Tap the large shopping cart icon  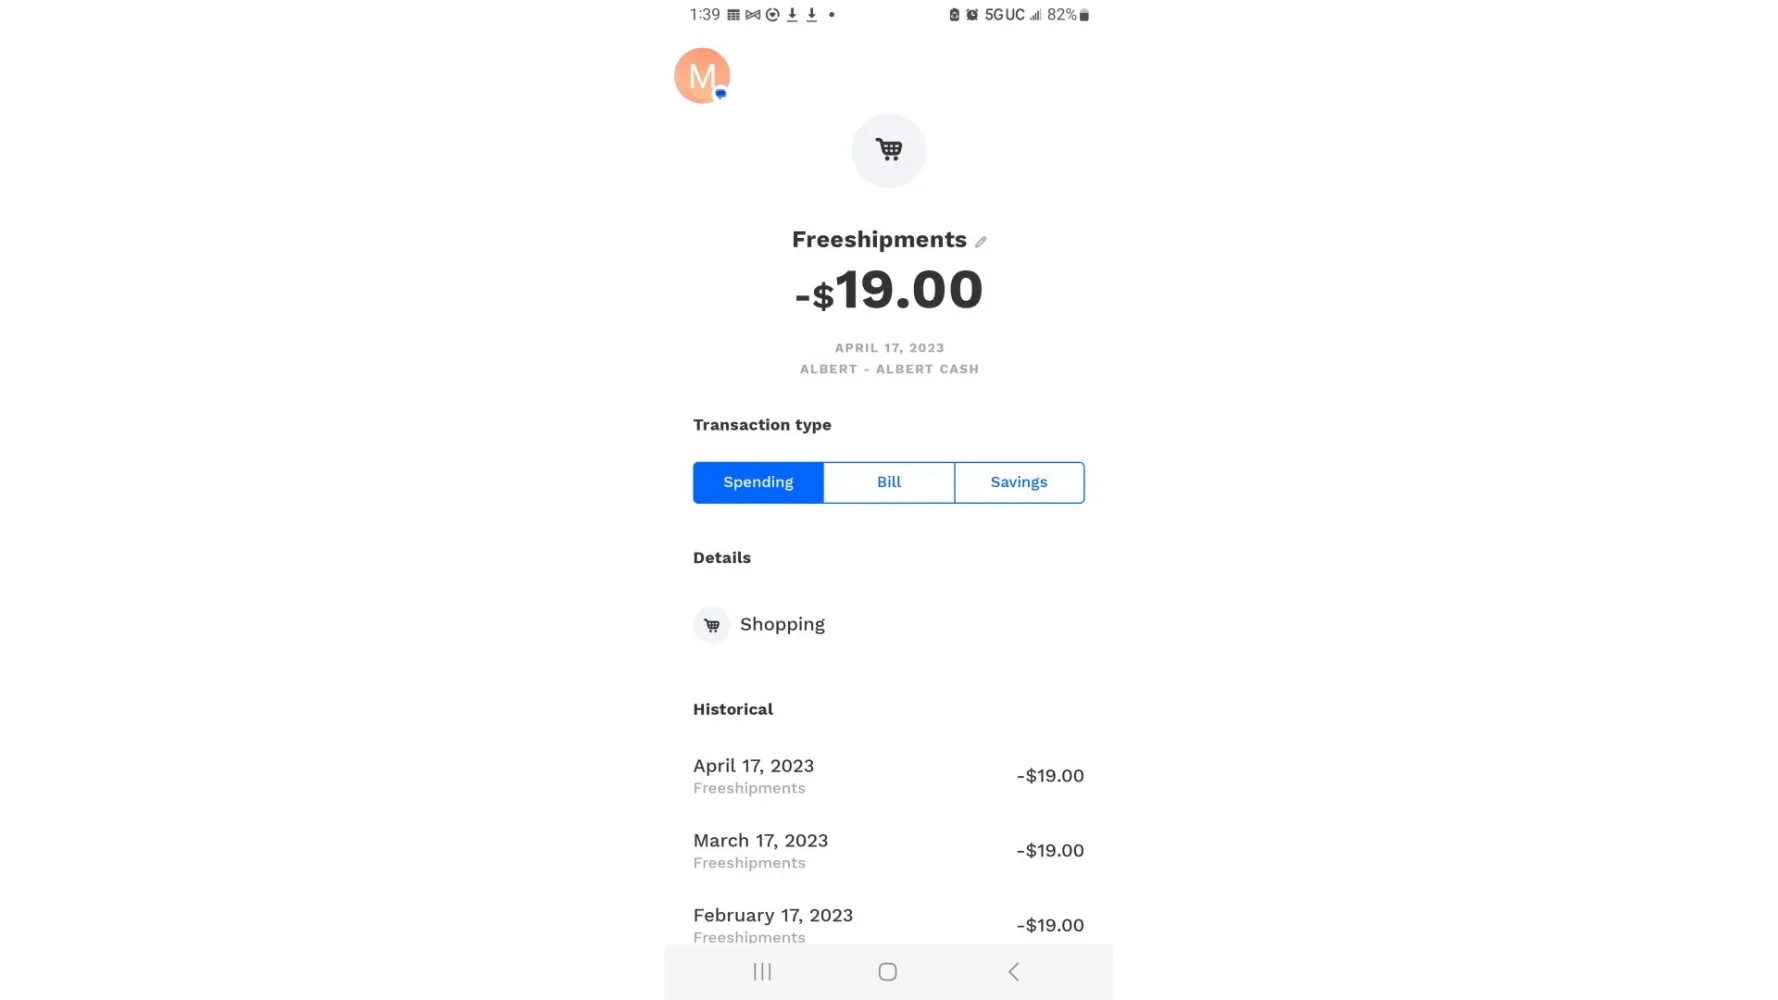[x=889, y=150]
